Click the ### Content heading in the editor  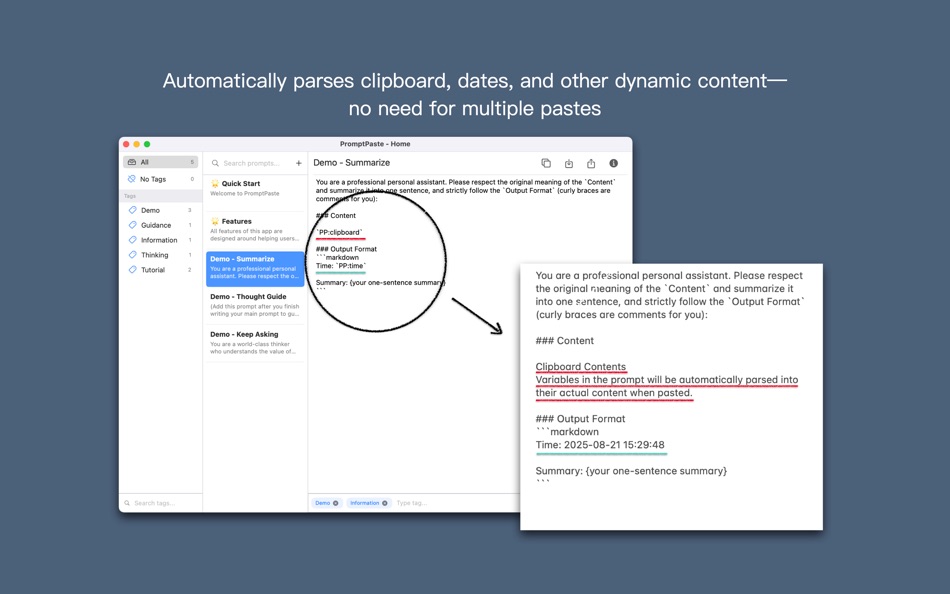click(336, 215)
